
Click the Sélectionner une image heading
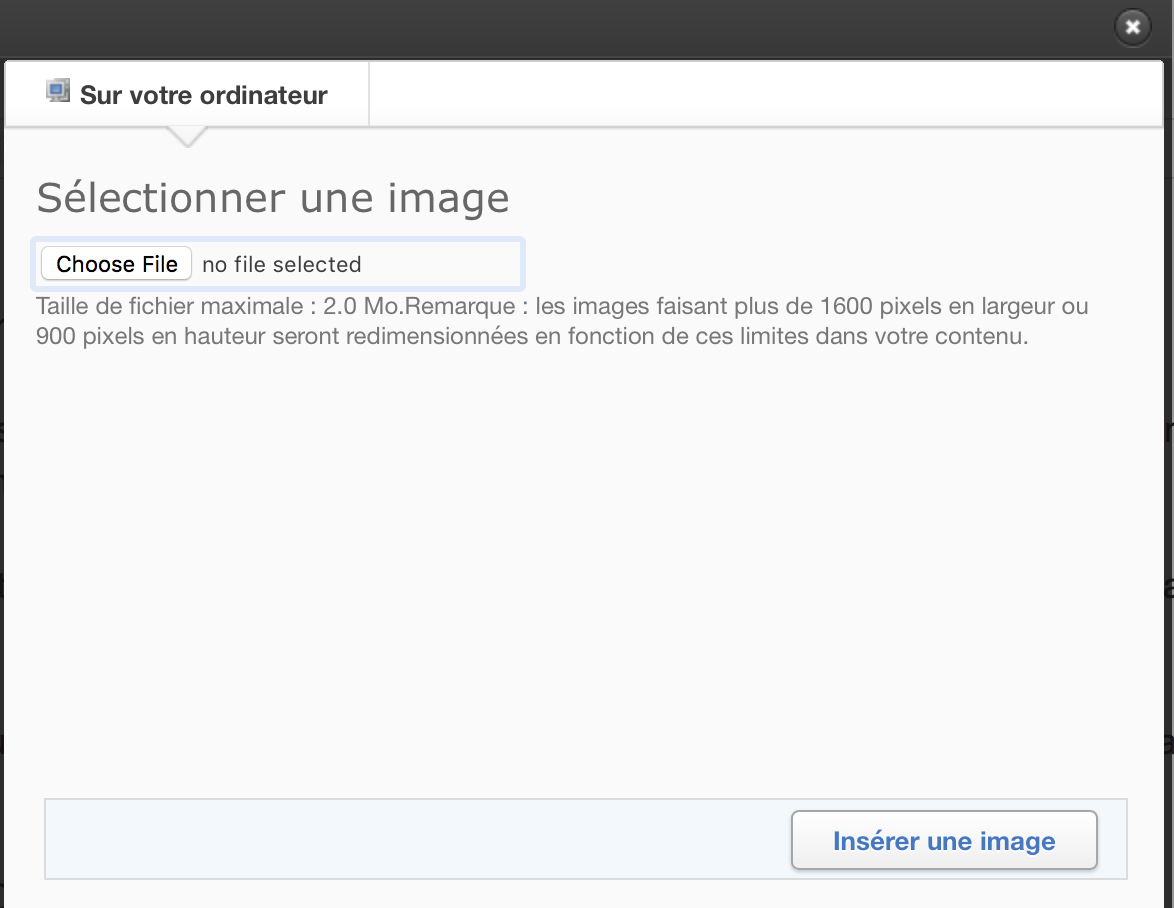[x=273, y=198]
